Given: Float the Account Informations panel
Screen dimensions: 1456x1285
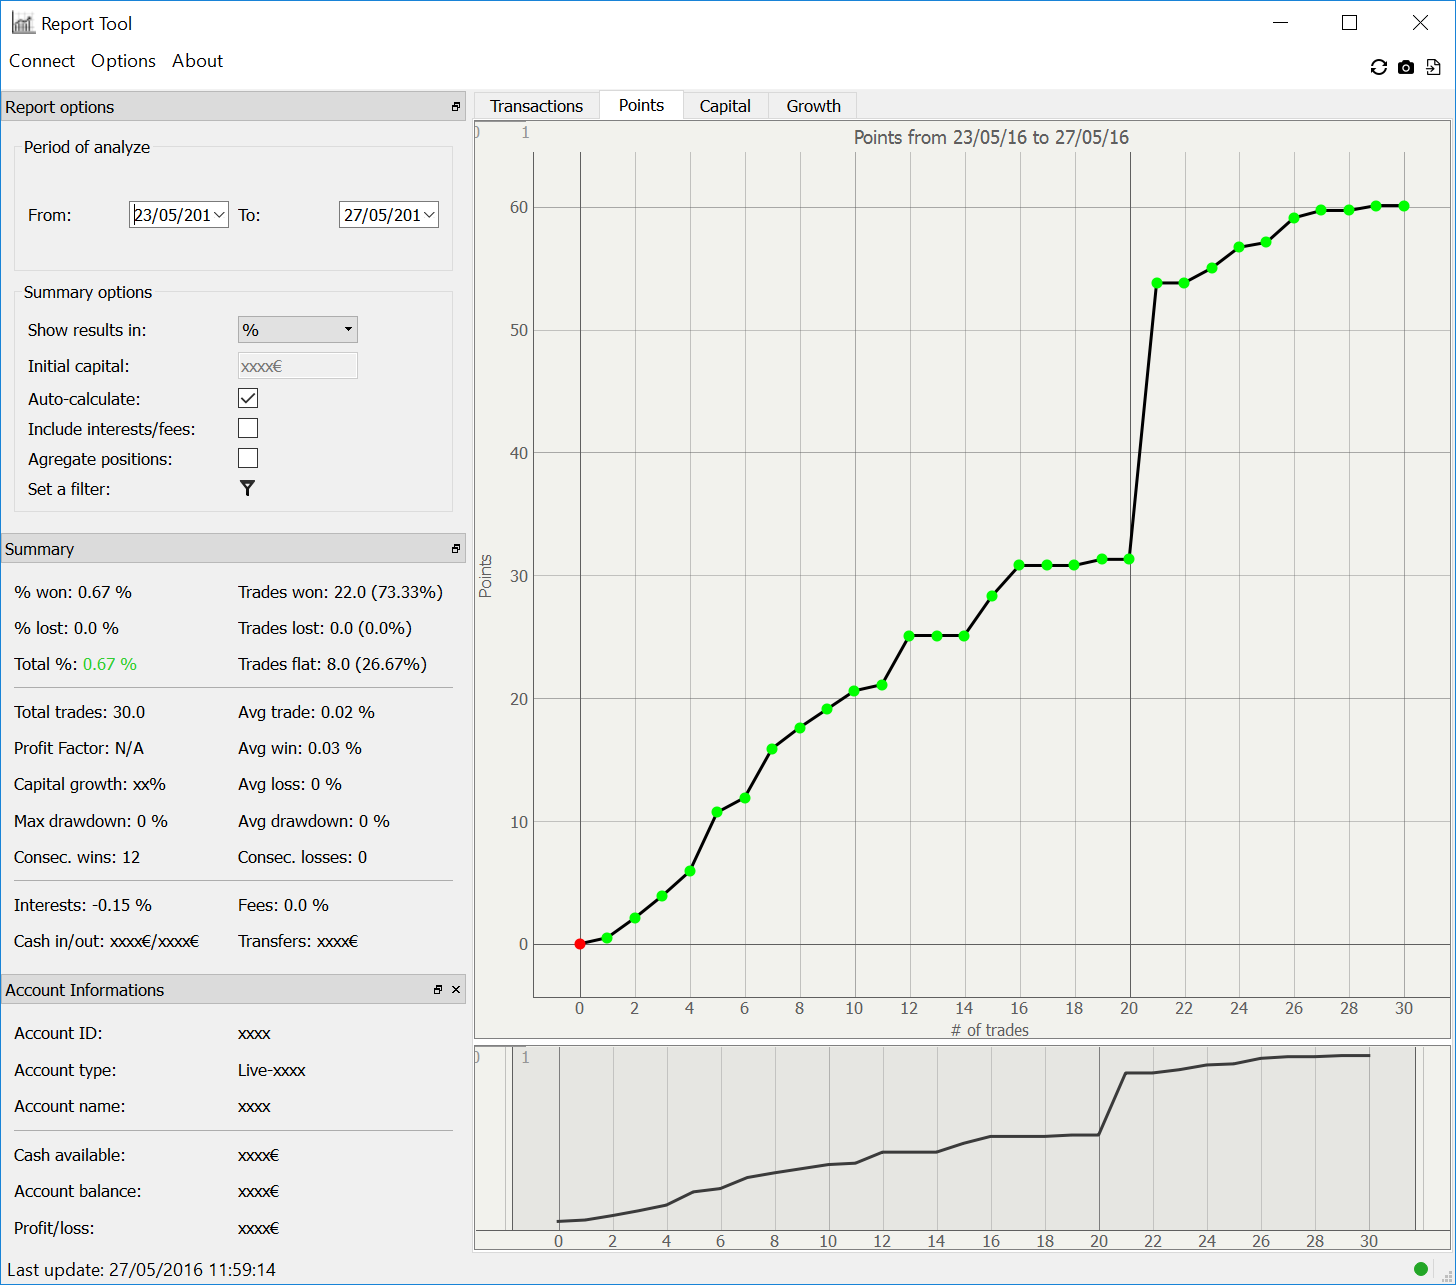Looking at the screenshot, I should (438, 990).
